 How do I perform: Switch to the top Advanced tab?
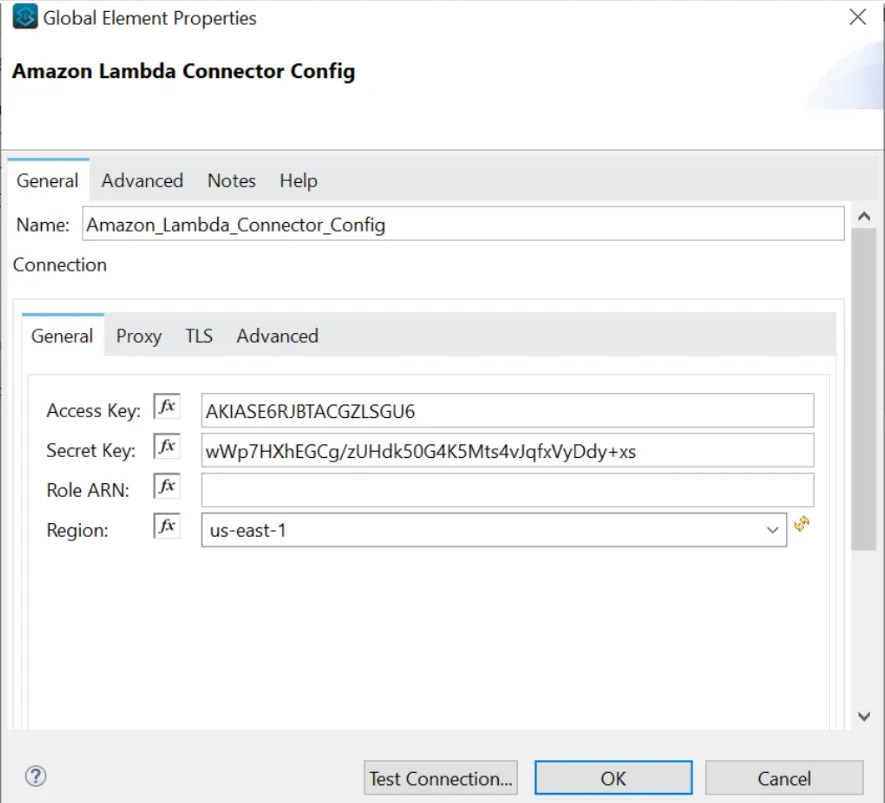click(x=142, y=181)
